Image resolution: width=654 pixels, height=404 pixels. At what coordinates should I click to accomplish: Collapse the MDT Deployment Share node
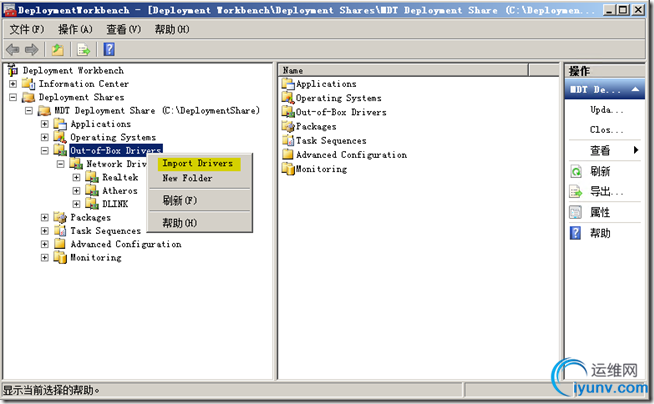tap(29, 110)
